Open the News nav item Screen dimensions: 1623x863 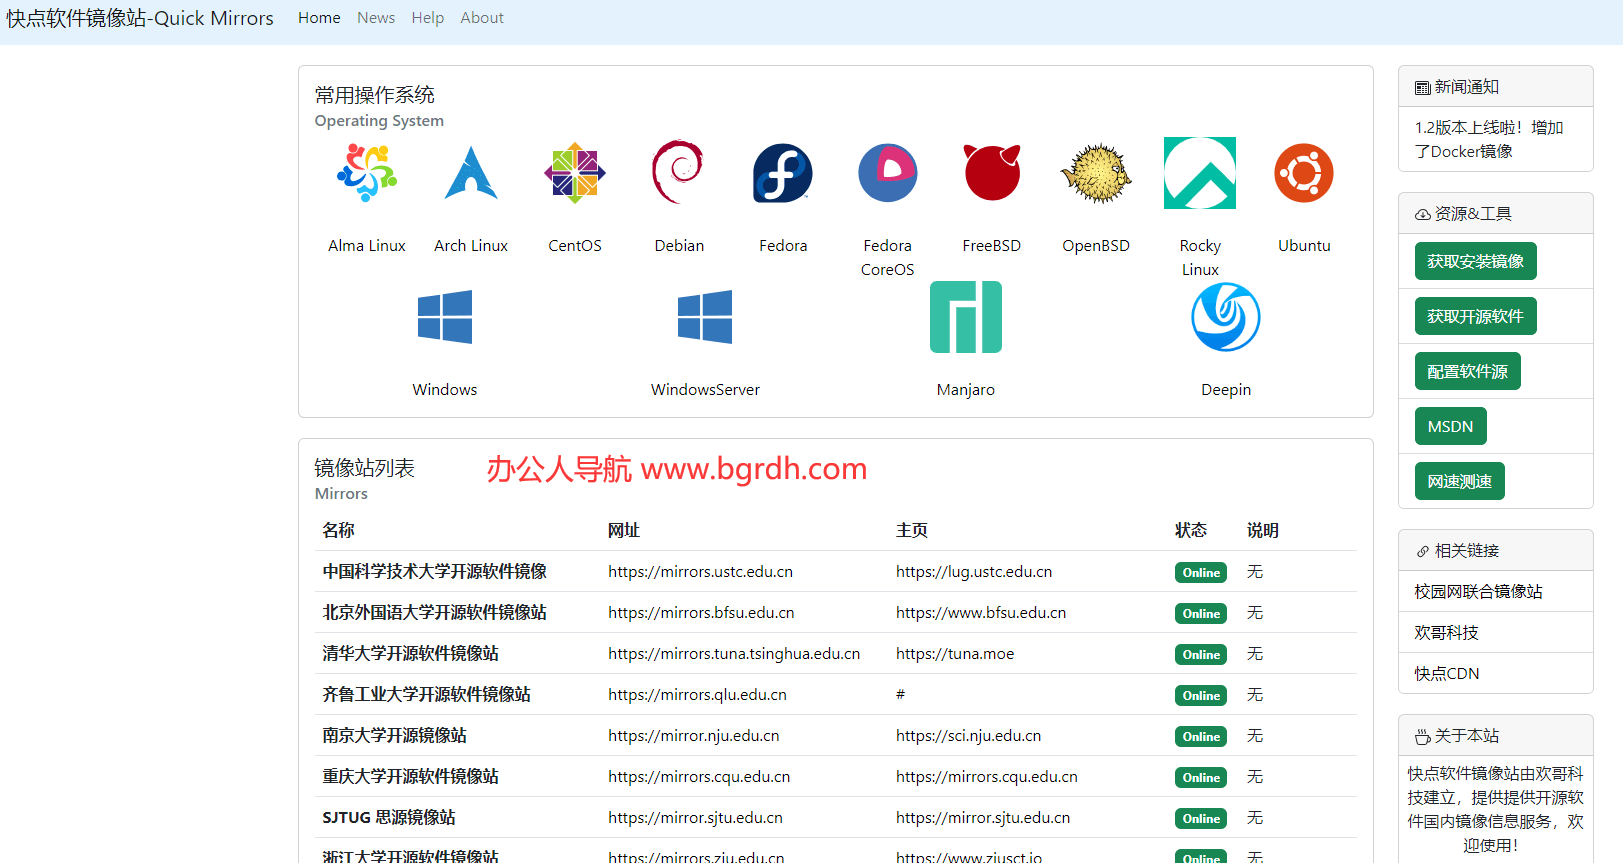click(376, 18)
